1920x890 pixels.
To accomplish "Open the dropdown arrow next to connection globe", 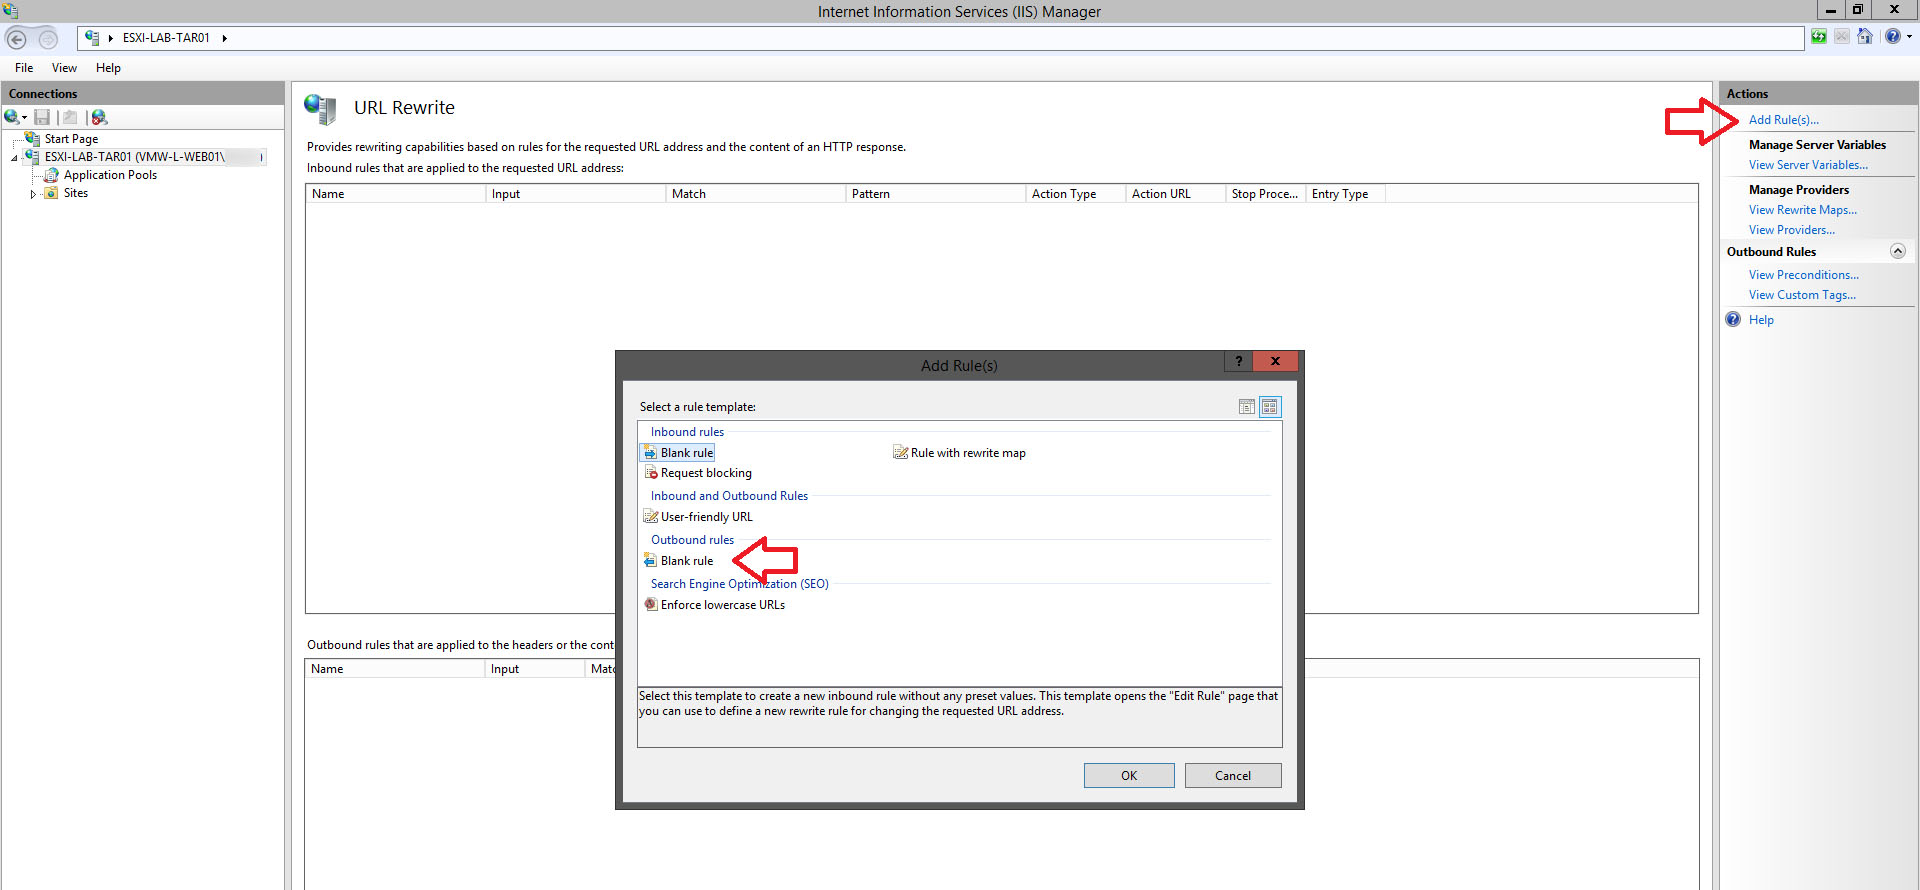I will pyautogui.click(x=24, y=118).
